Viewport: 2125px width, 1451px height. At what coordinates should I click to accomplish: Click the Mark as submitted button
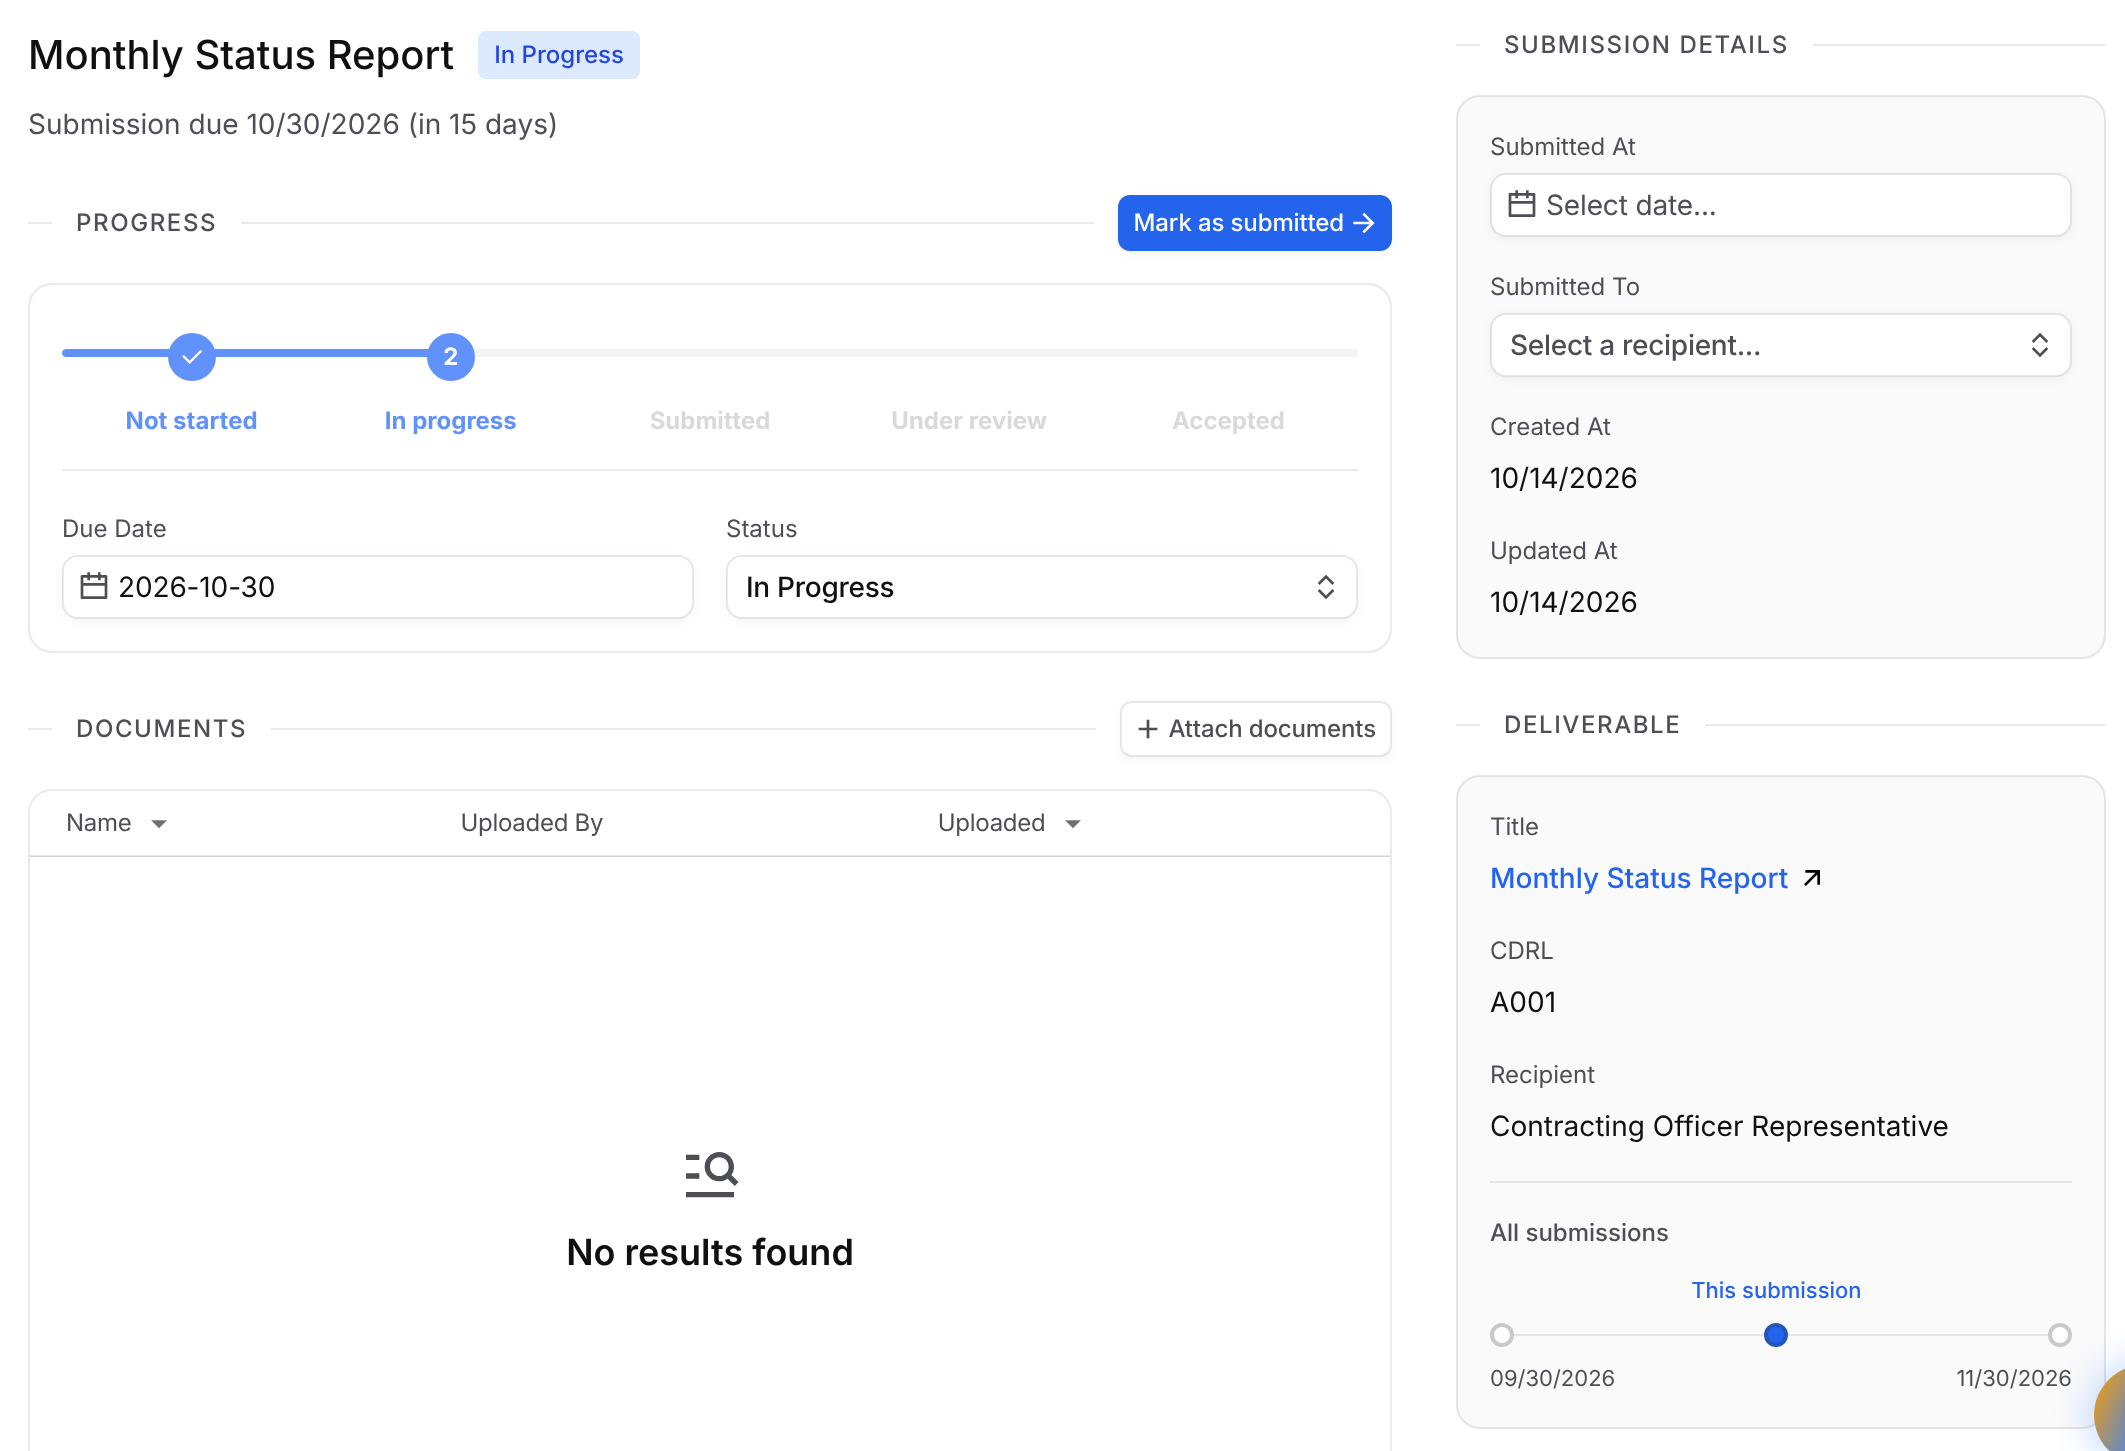1254,223
